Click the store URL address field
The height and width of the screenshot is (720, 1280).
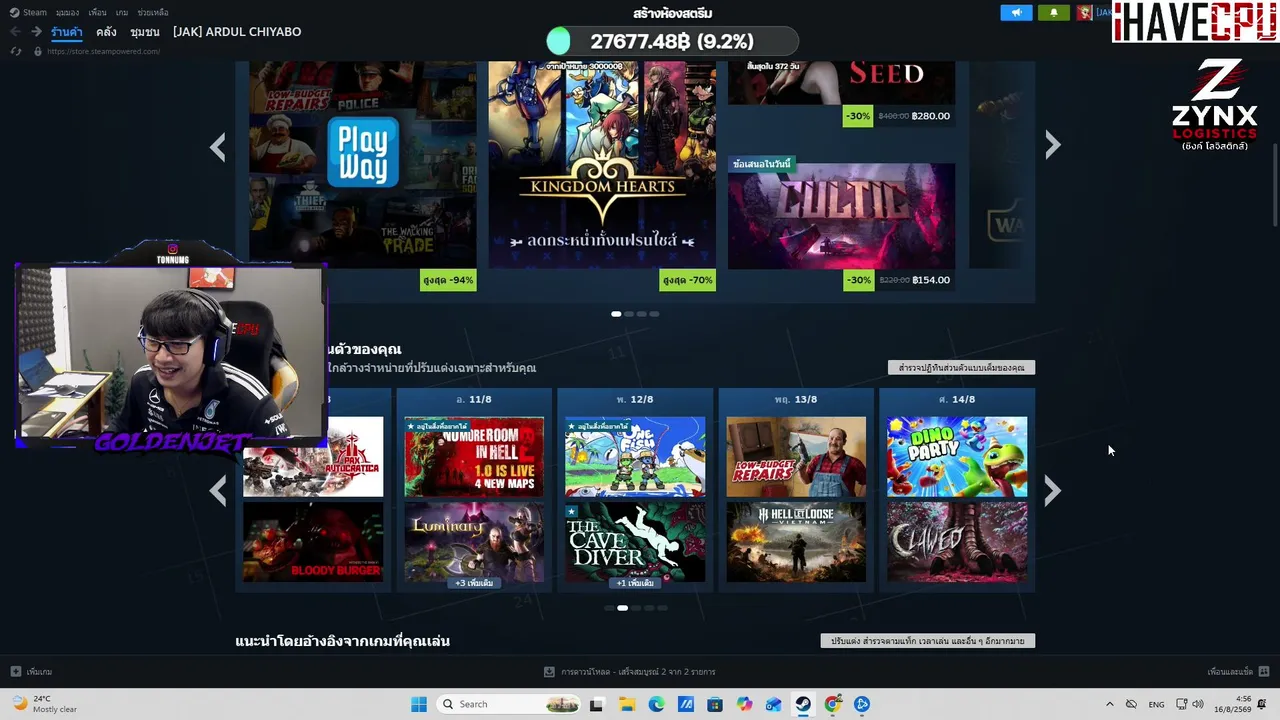click(x=103, y=51)
